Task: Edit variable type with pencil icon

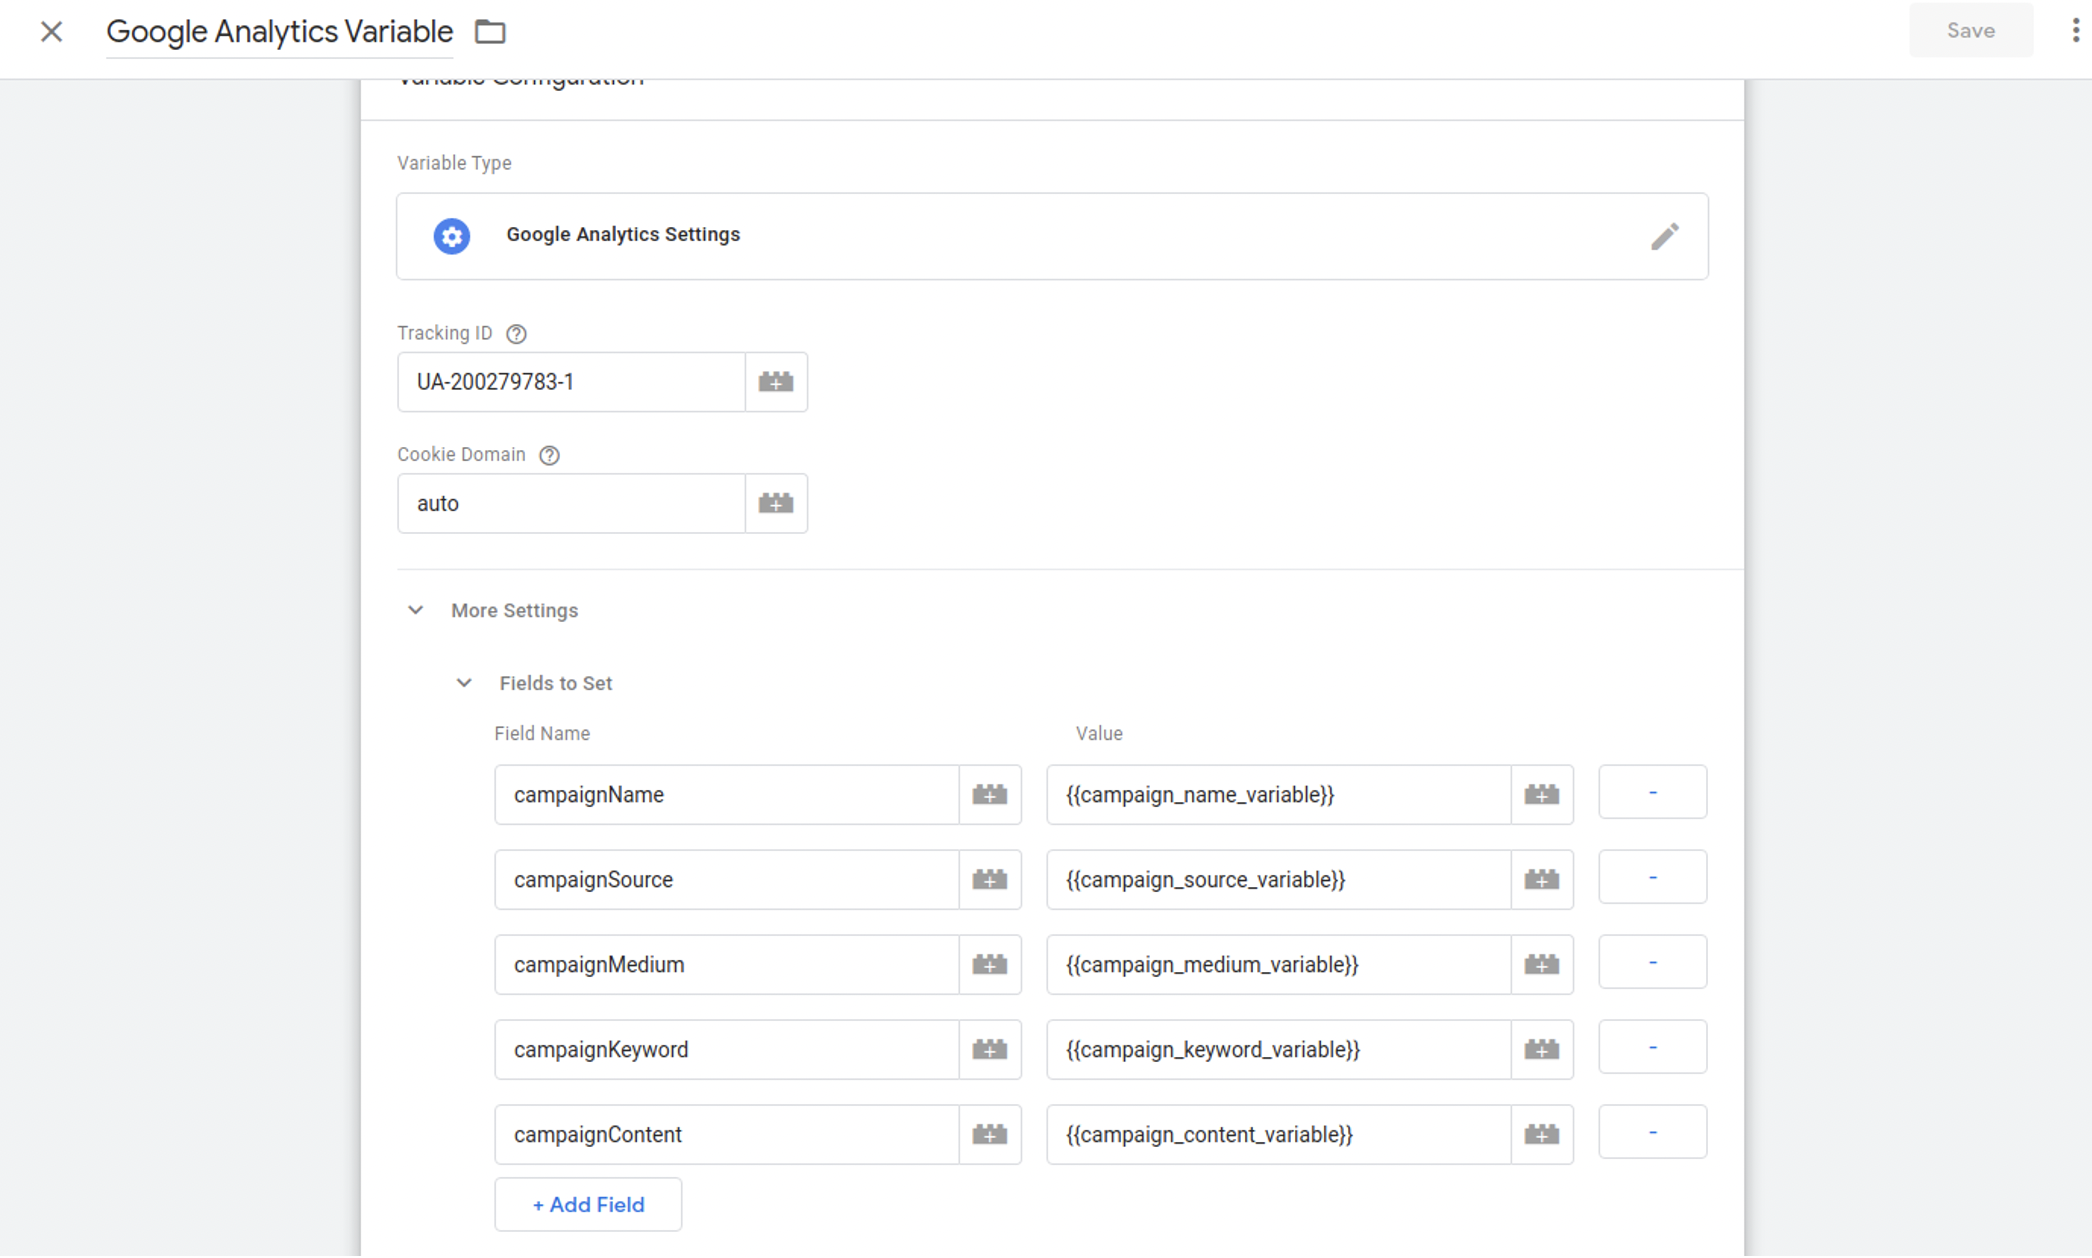Action: point(1664,236)
